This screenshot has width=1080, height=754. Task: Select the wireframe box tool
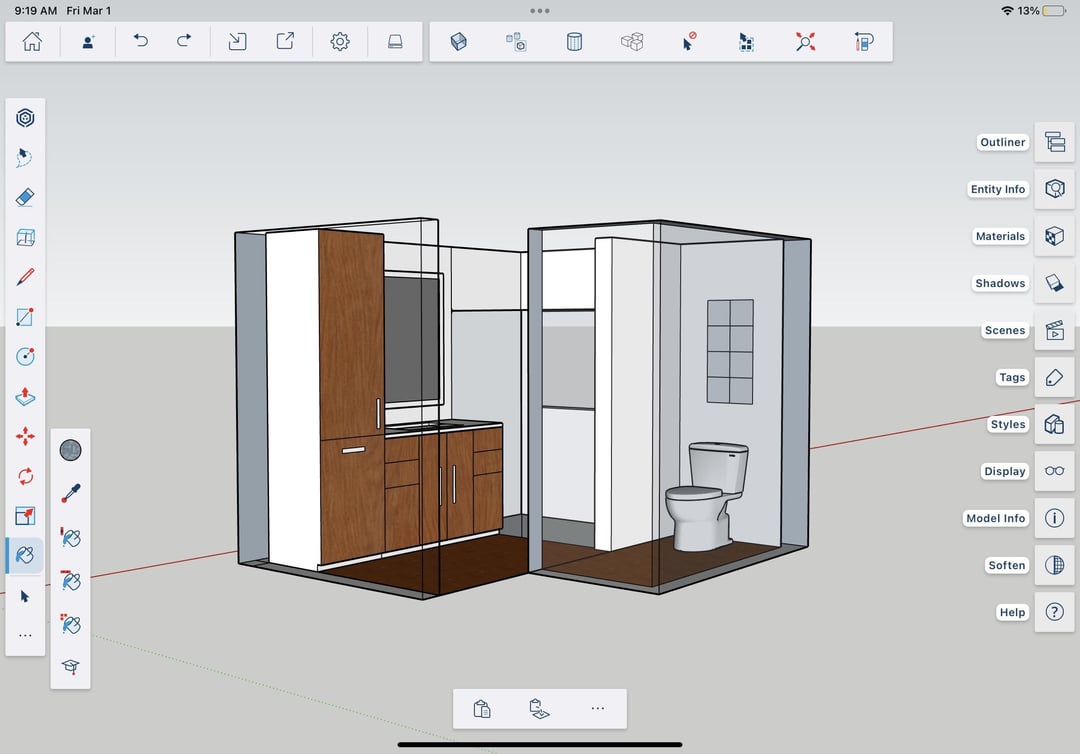[25, 238]
